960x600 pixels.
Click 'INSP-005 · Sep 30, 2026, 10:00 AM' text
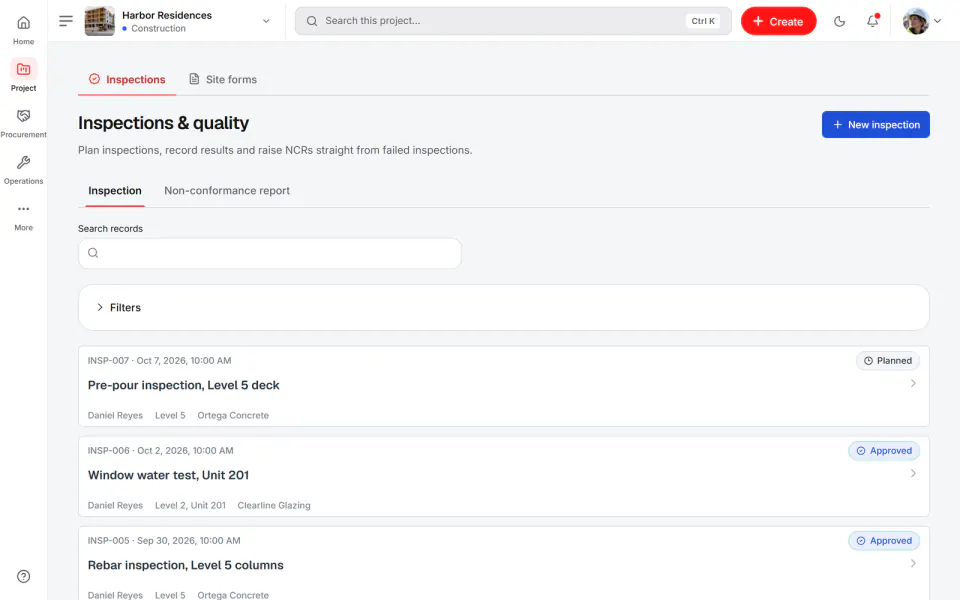[x=164, y=541]
